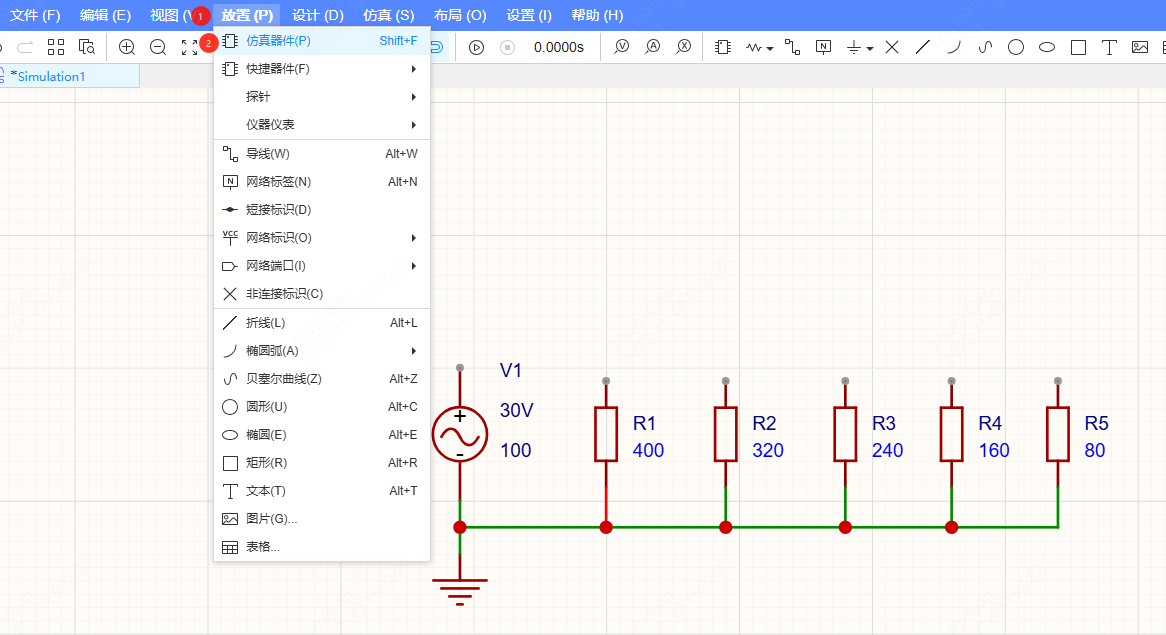Image resolution: width=1166 pixels, height=635 pixels.
Task: Open the ground symbol dropdown arrow
Action: click(868, 47)
